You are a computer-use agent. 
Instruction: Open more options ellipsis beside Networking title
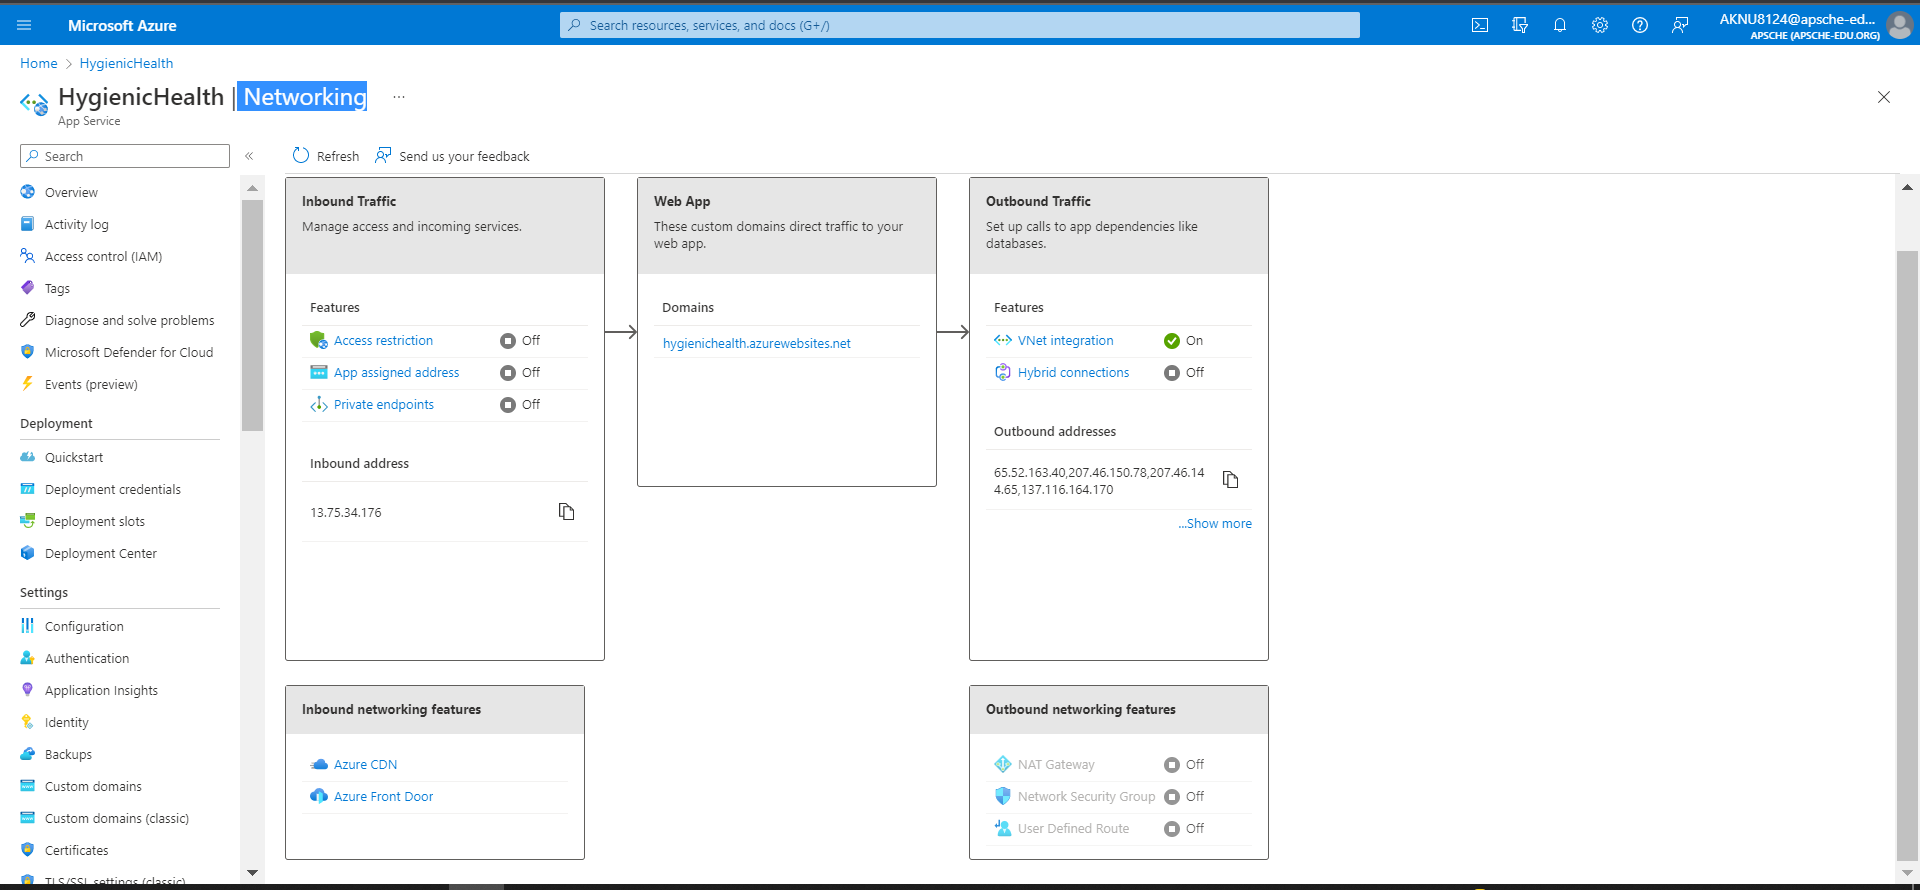399,97
